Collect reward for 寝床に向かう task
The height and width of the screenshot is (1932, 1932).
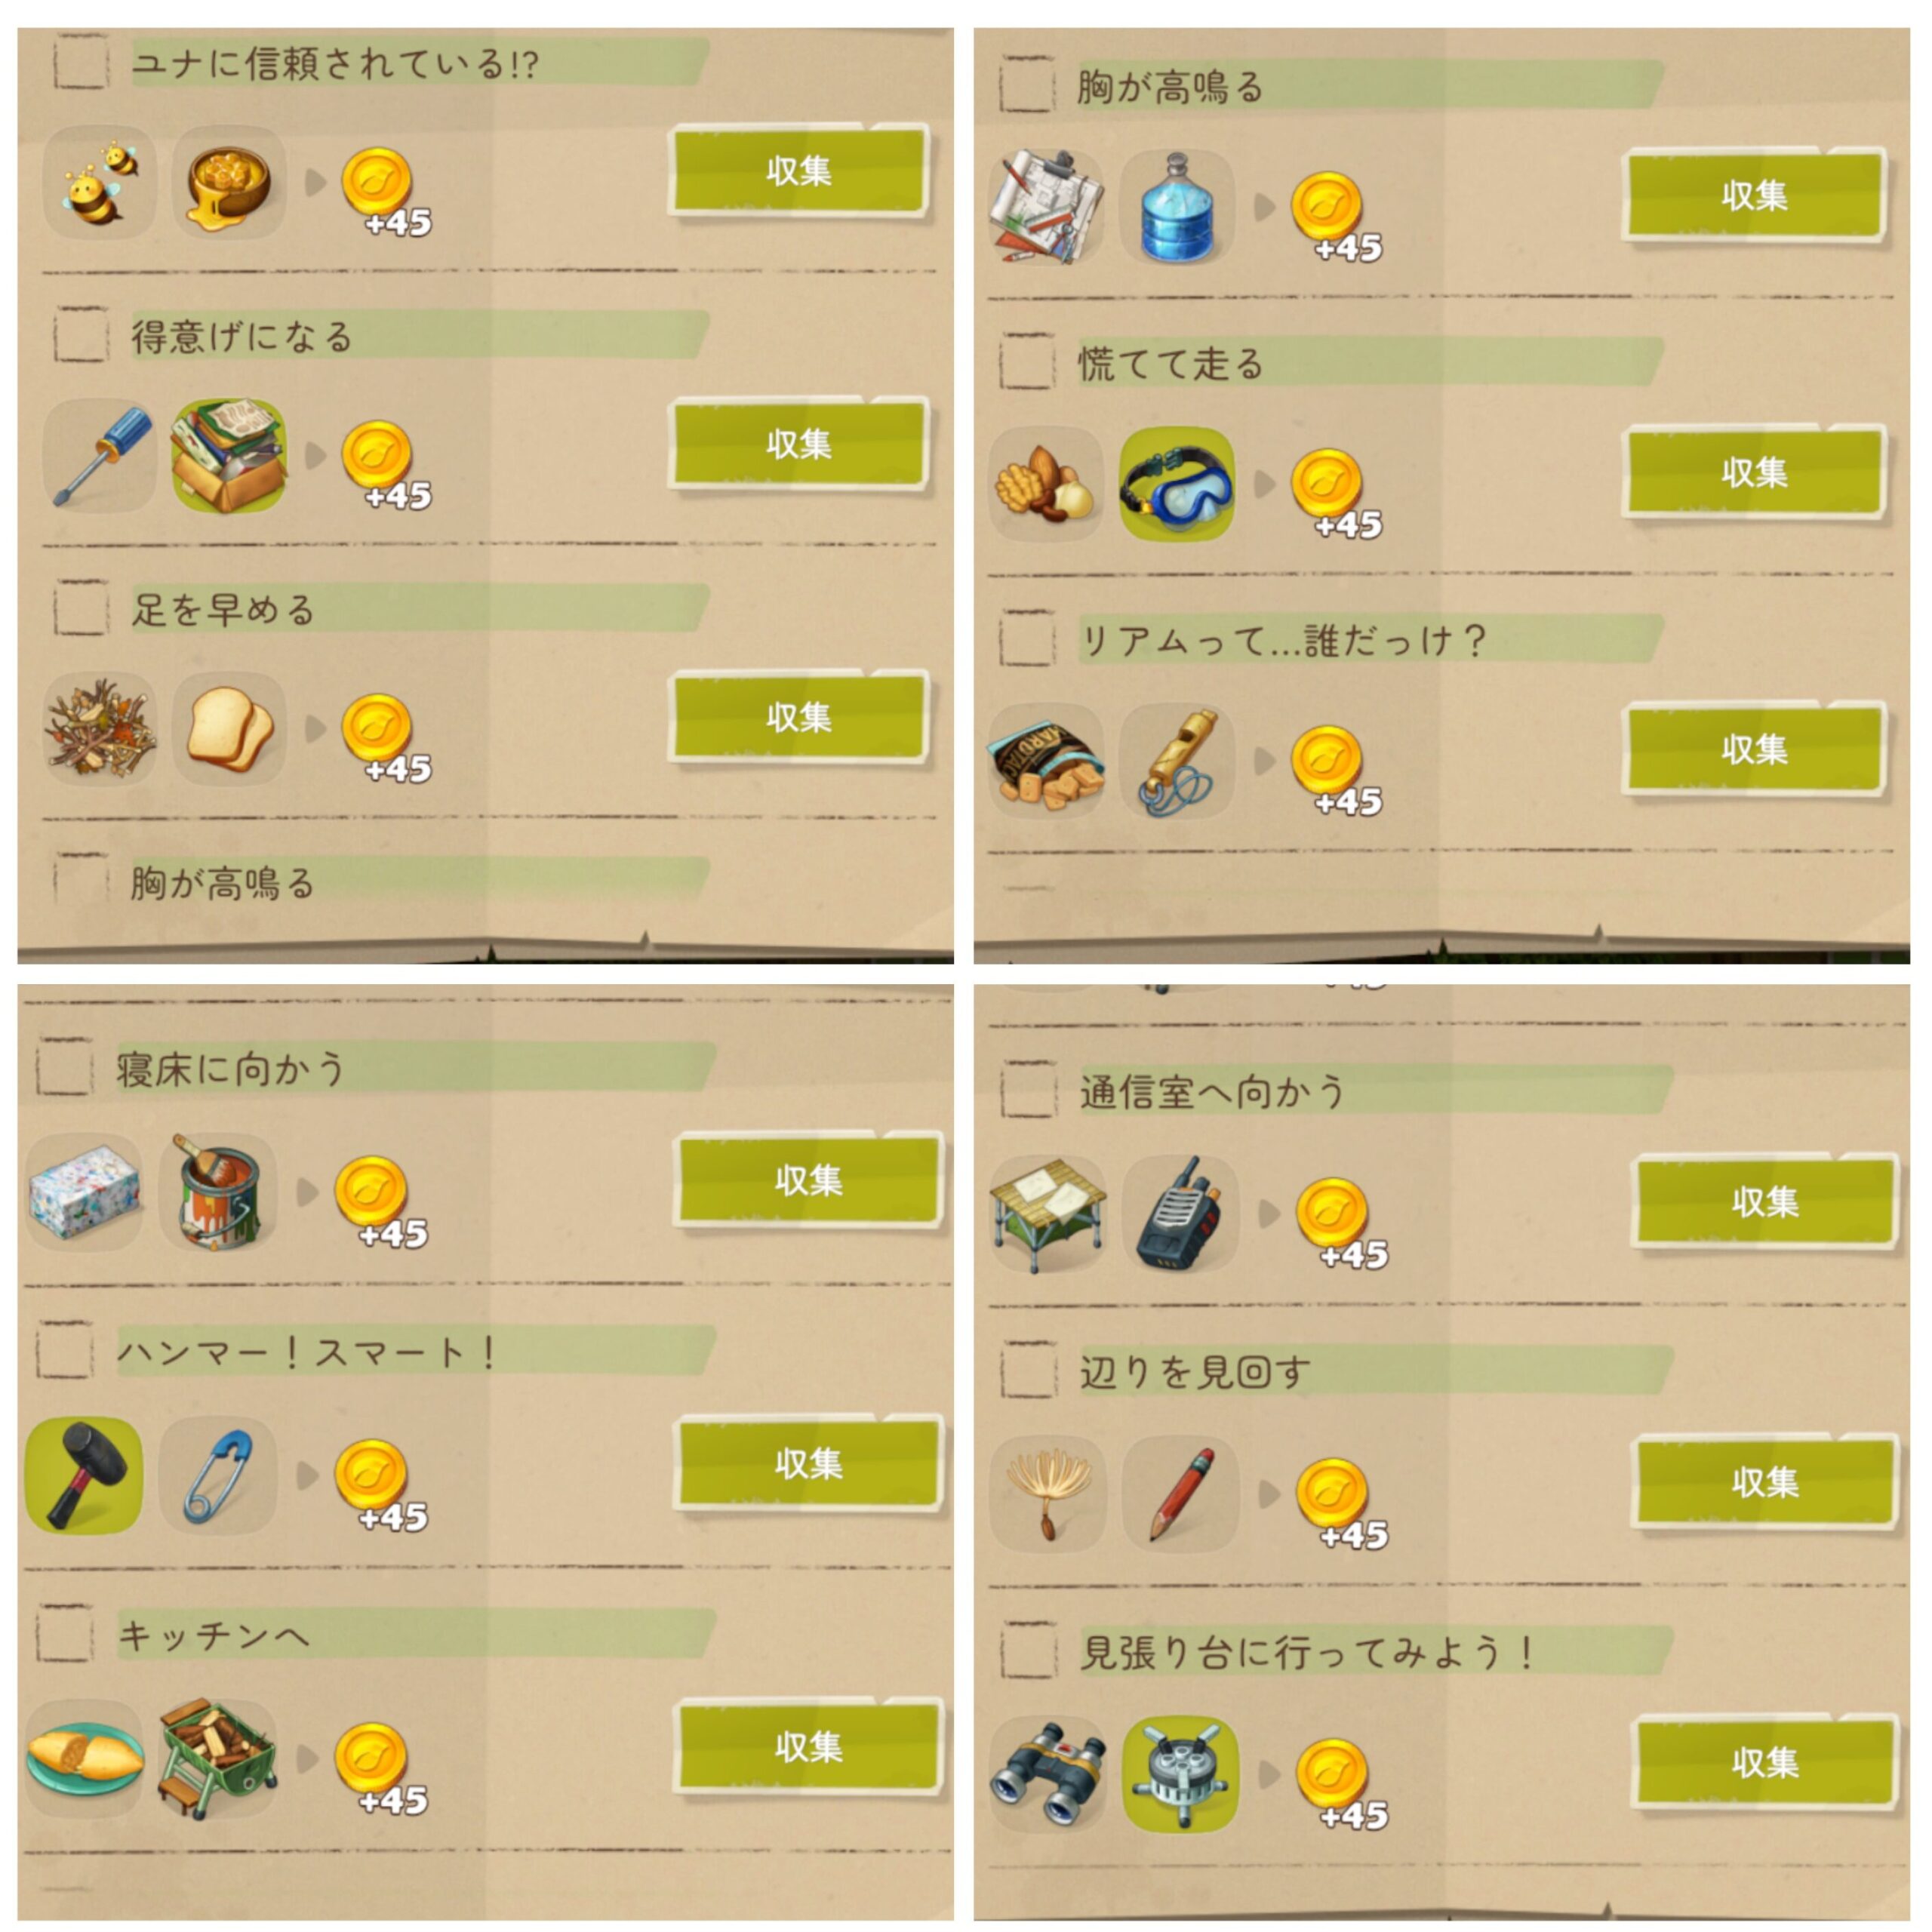pos(809,1180)
